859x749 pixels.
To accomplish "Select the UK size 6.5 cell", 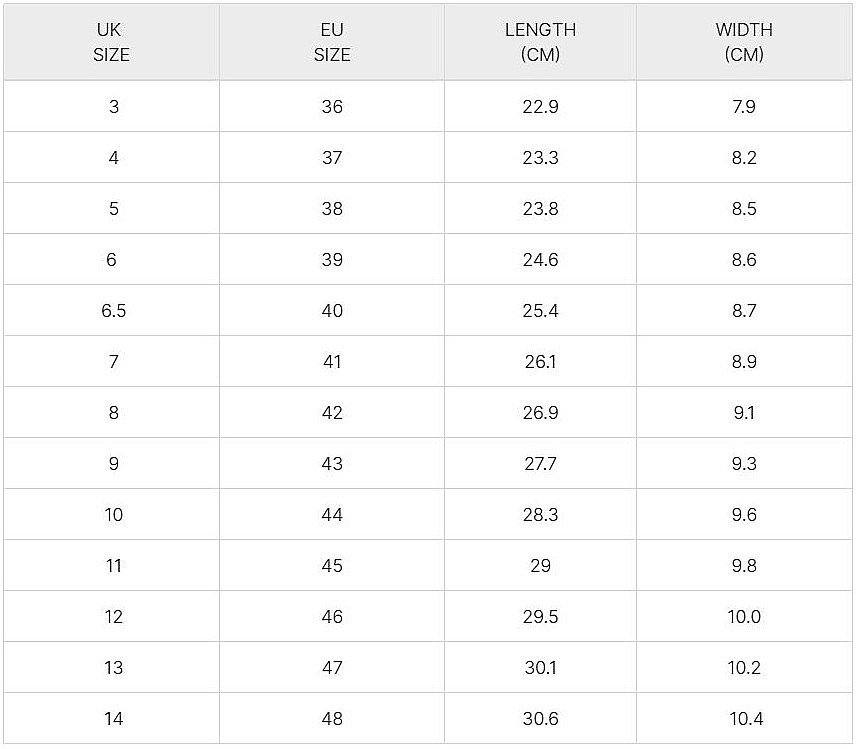I will pyautogui.click(x=113, y=311).
